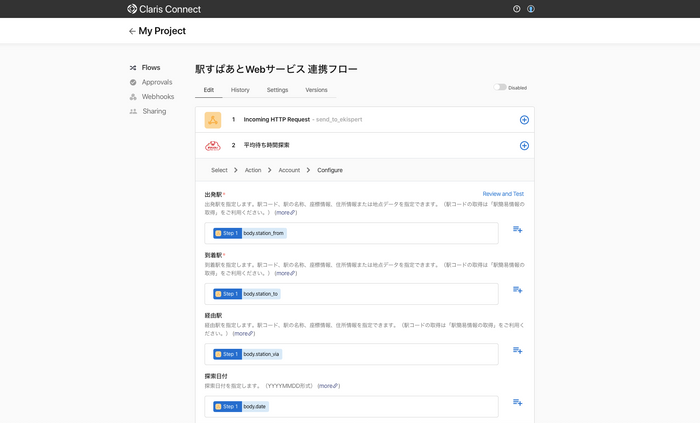This screenshot has width=700, height=423.
Task: Collapse step 1 Incoming HTTP Request row
Action: click(x=365, y=120)
